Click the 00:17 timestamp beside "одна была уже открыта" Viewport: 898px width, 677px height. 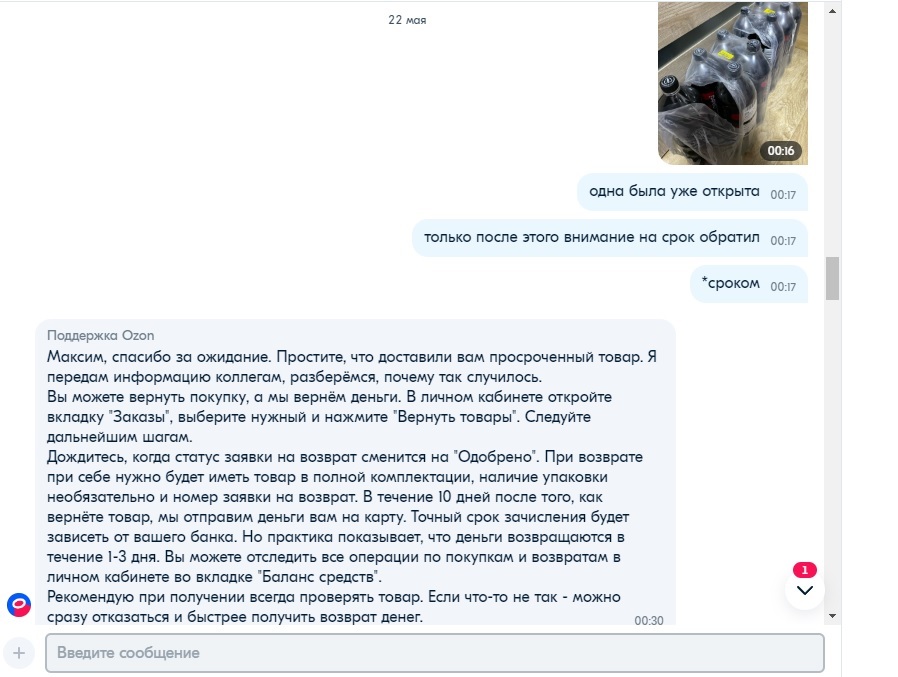783,195
